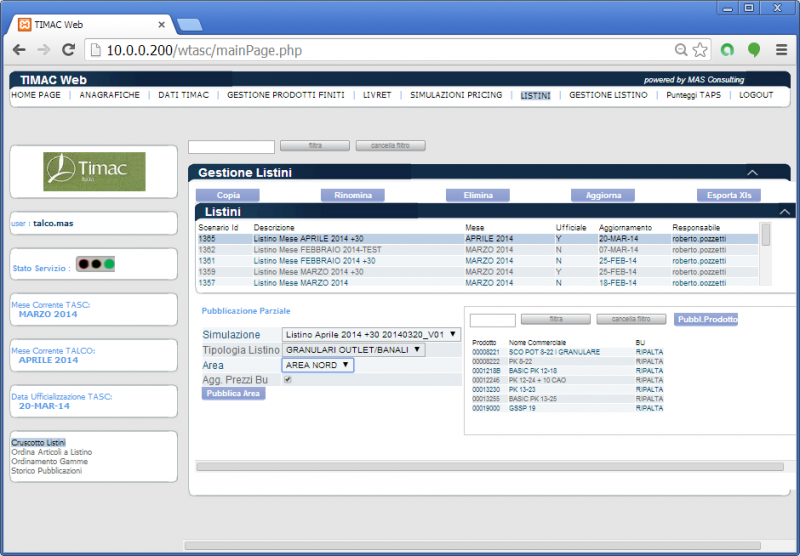Open the Tipologia Listino dropdown
Viewport: 800px width, 556px height.
tap(354, 350)
